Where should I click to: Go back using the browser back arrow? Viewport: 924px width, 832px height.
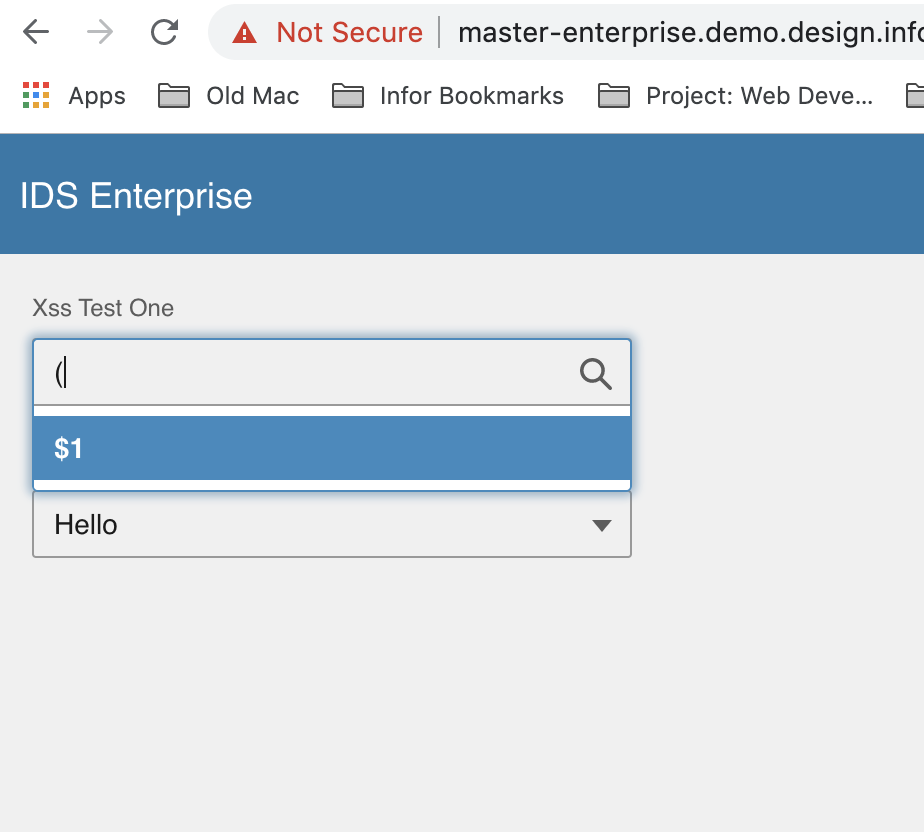(x=35, y=32)
